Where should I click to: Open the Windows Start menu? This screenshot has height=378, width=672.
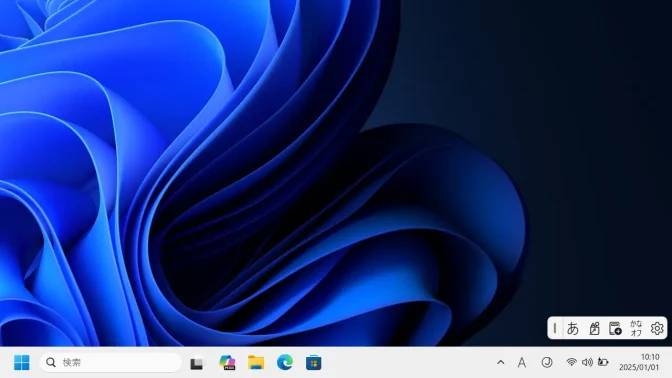tap(21, 363)
